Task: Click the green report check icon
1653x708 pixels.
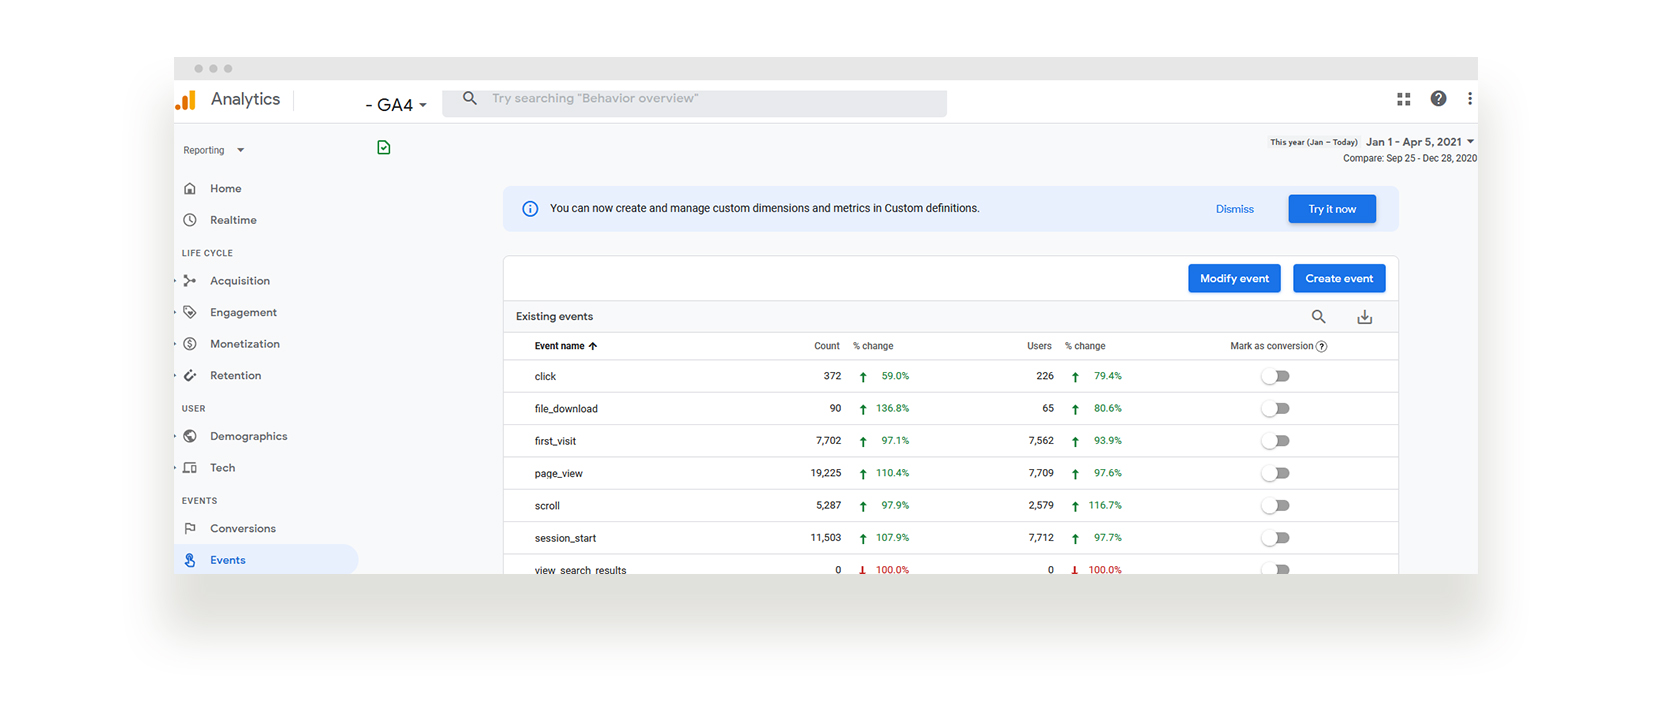Action: pos(384,148)
